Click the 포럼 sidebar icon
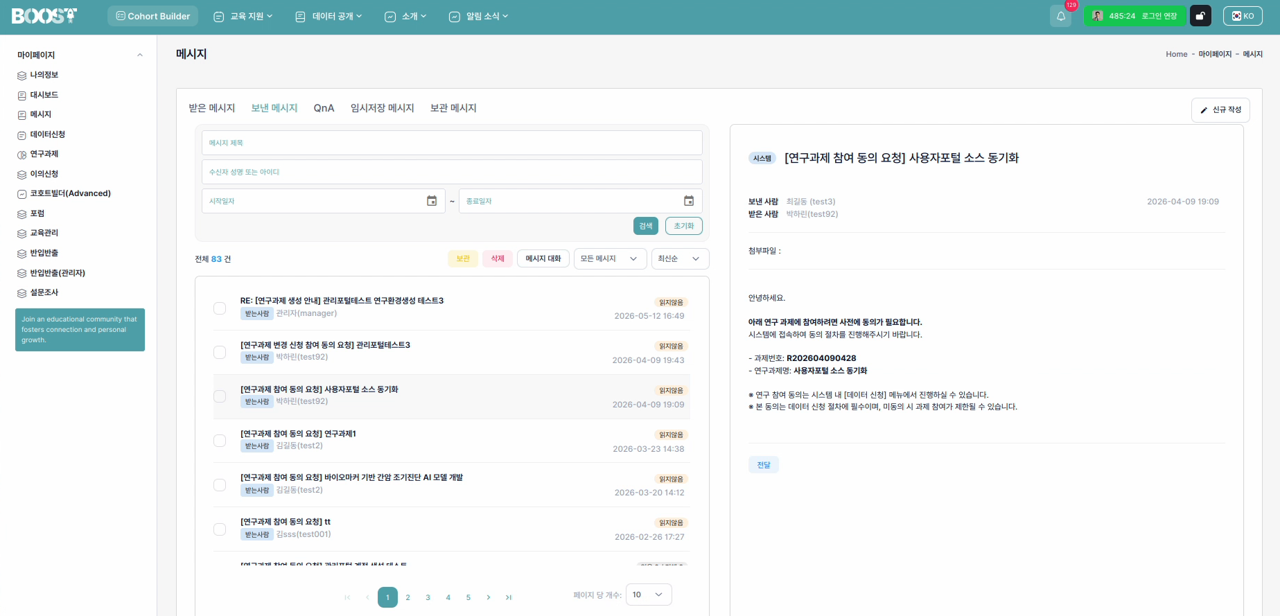Image resolution: width=1280 pixels, height=616 pixels. (x=22, y=214)
